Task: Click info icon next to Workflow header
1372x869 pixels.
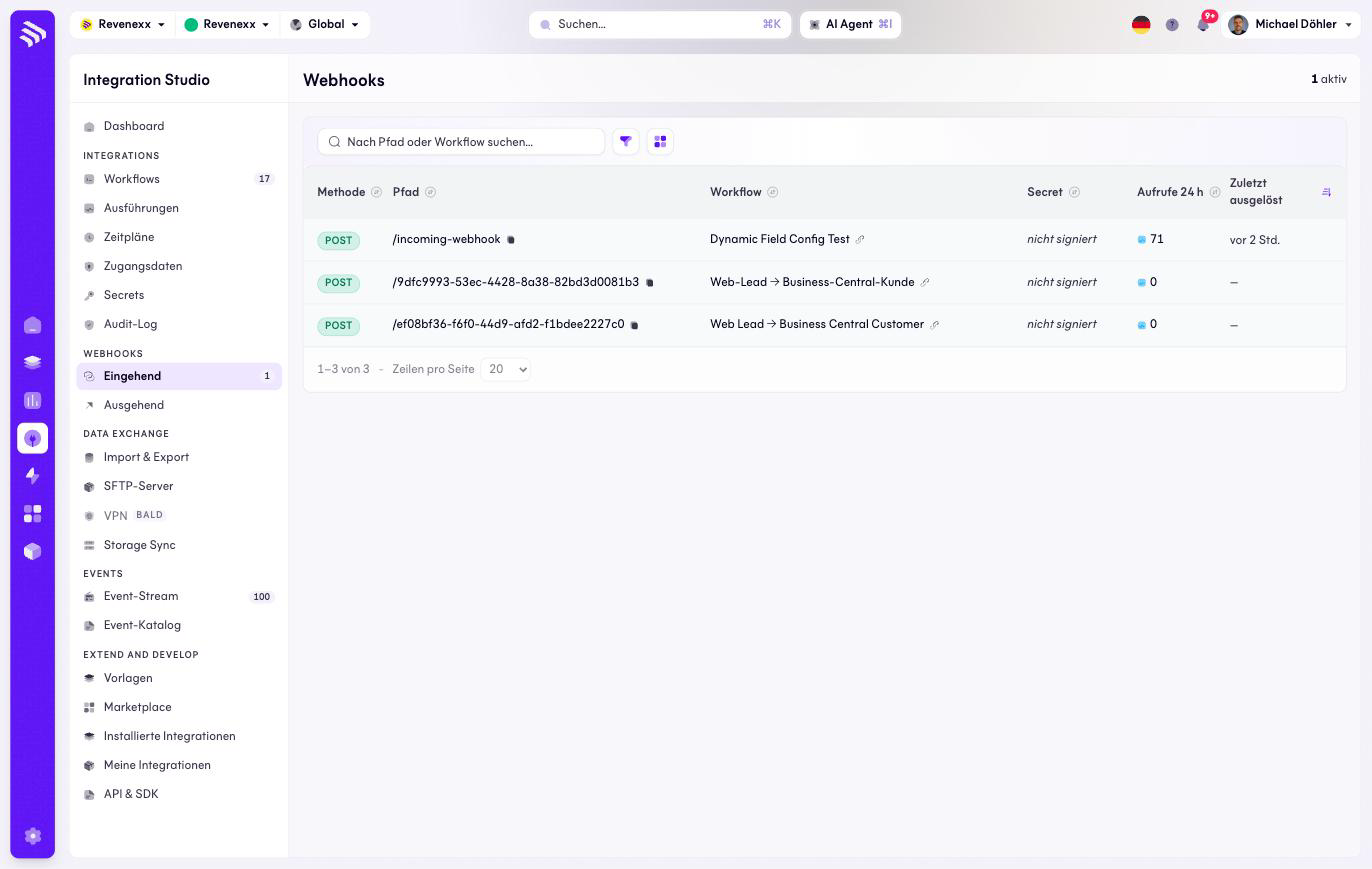Action: click(772, 192)
